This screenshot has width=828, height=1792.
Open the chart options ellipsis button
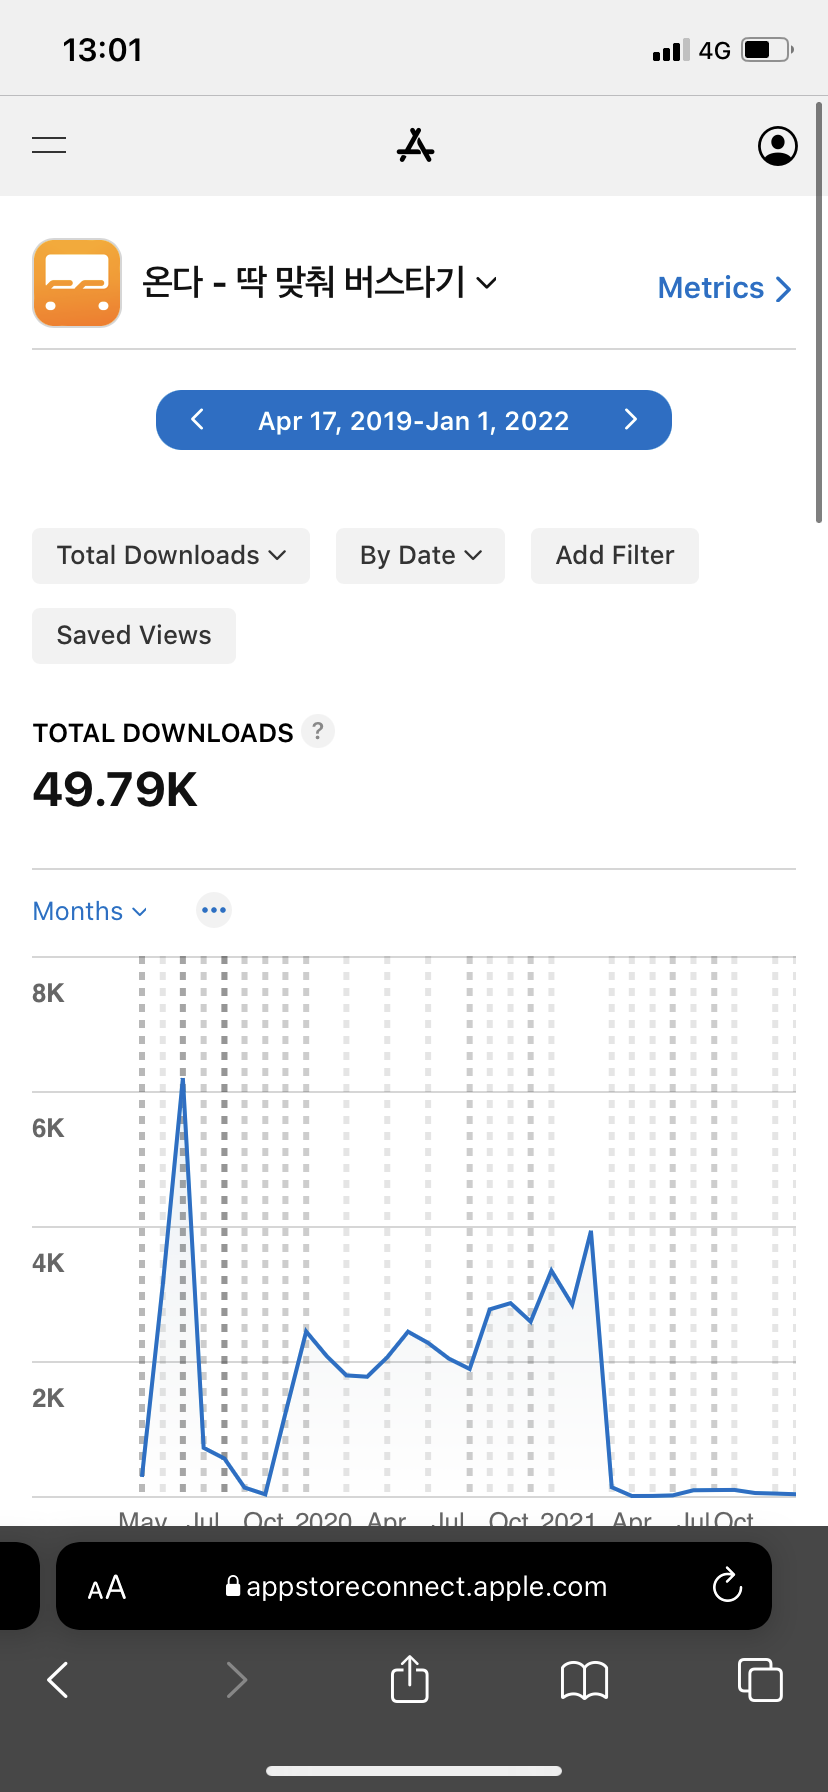click(x=214, y=910)
